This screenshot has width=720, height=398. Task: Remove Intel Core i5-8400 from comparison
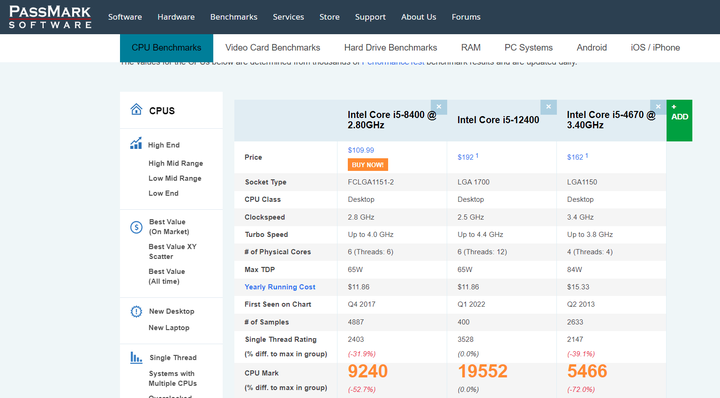pyautogui.click(x=439, y=107)
